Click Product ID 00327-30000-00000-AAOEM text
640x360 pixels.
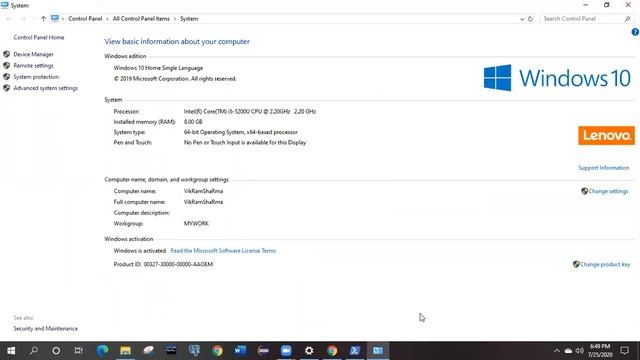tap(163, 264)
